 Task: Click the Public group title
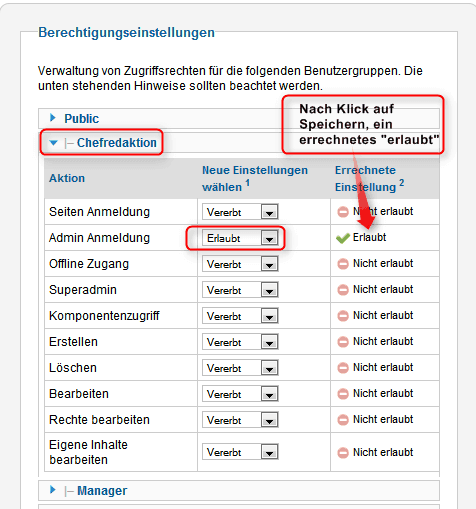pos(82,119)
